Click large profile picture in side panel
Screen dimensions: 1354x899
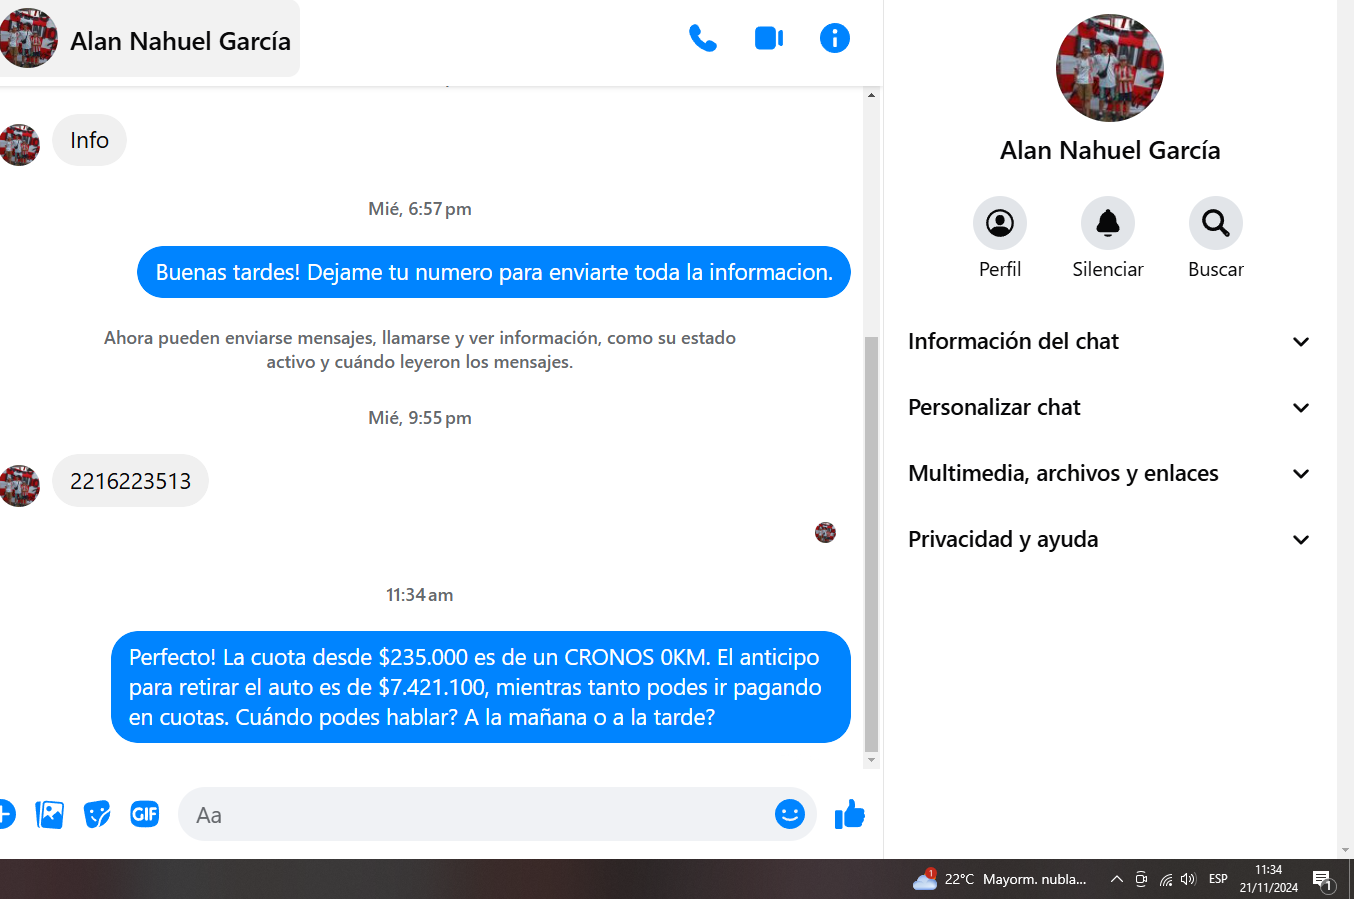pos(1110,68)
